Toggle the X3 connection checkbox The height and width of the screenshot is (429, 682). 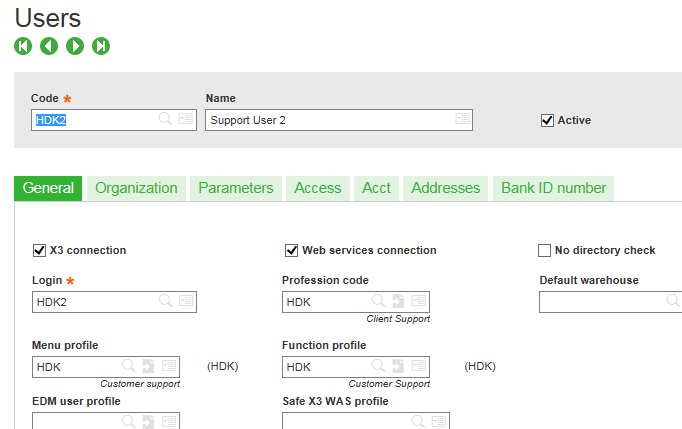[40, 250]
